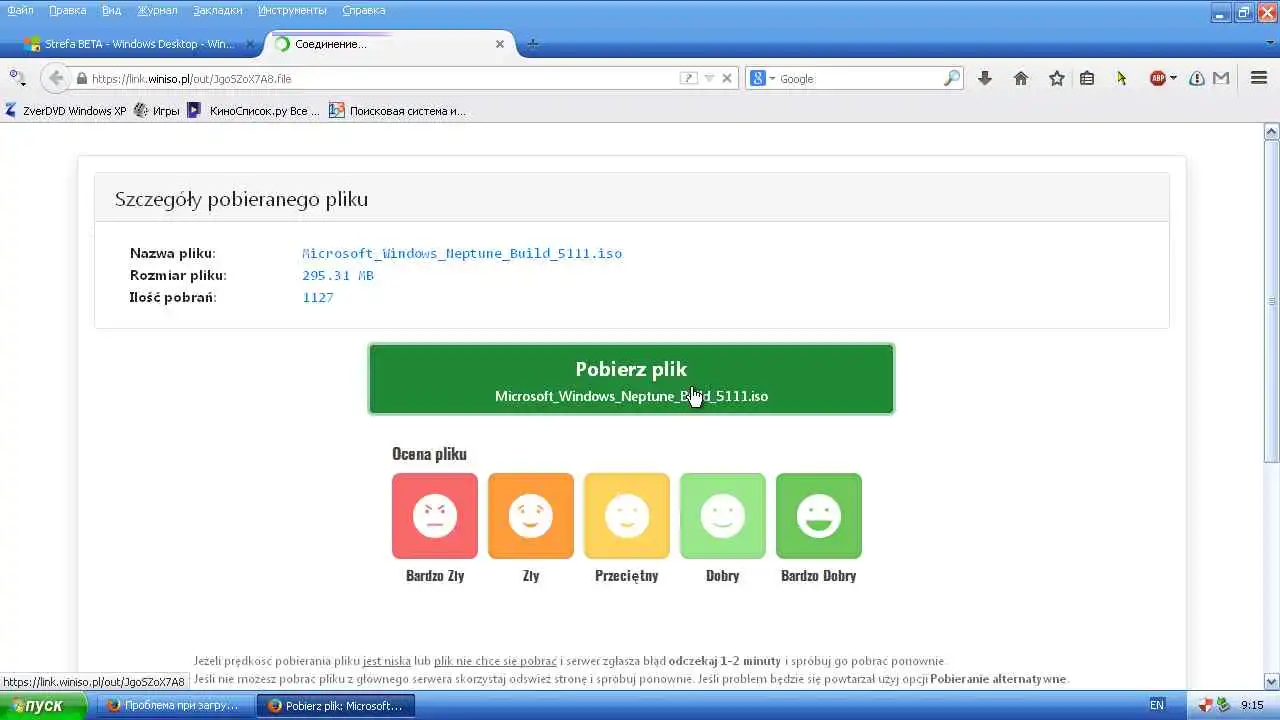Click the address bar reader/page icon

point(688,78)
